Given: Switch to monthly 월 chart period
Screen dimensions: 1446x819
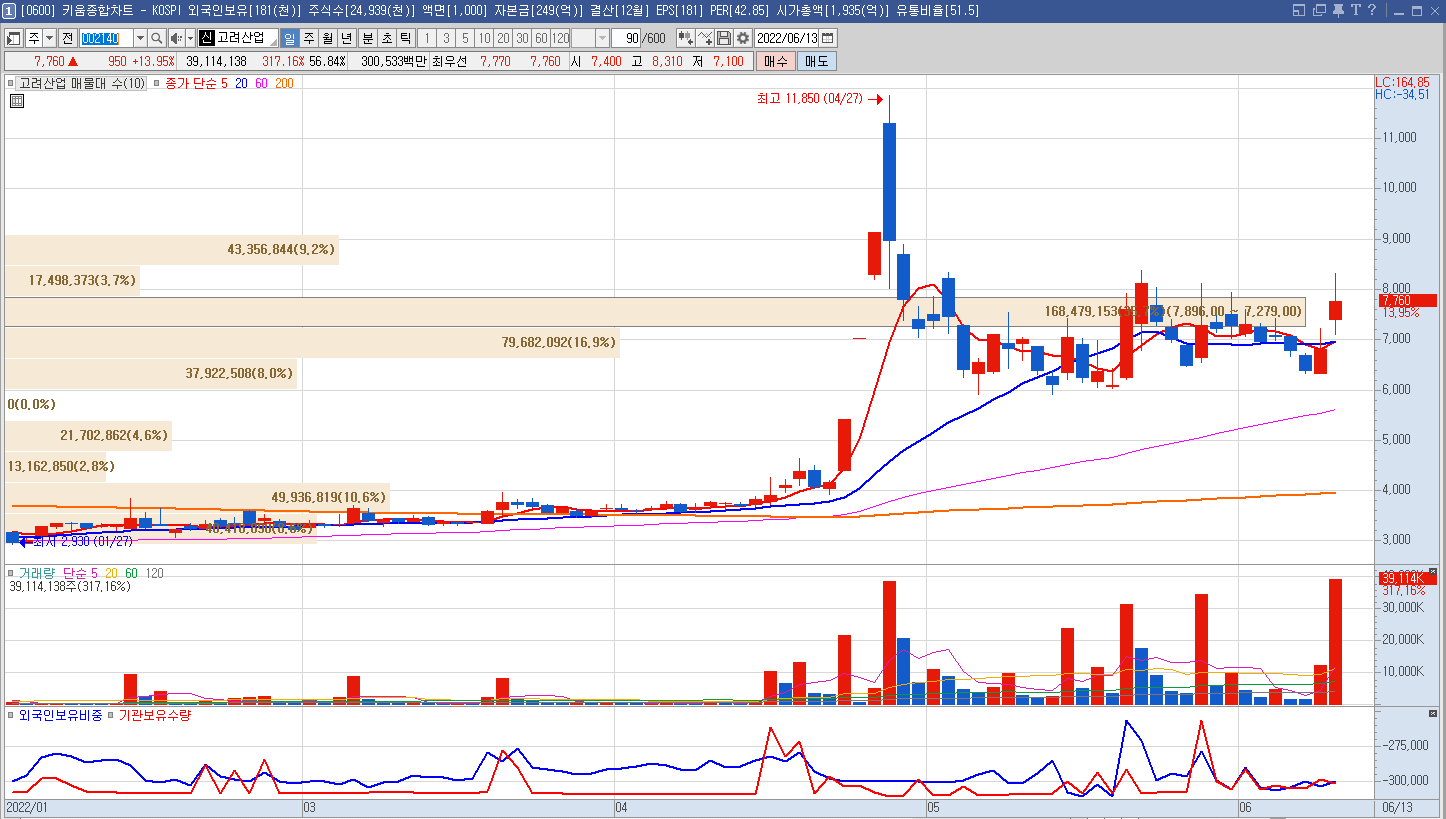Looking at the screenshot, I should pos(328,38).
